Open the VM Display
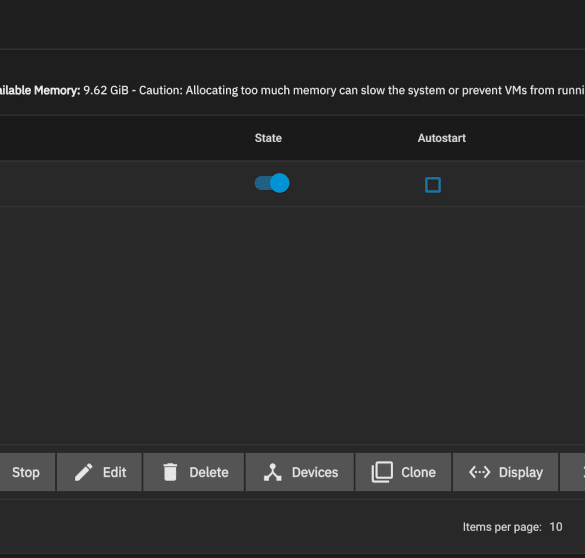 click(x=506, y=472)
